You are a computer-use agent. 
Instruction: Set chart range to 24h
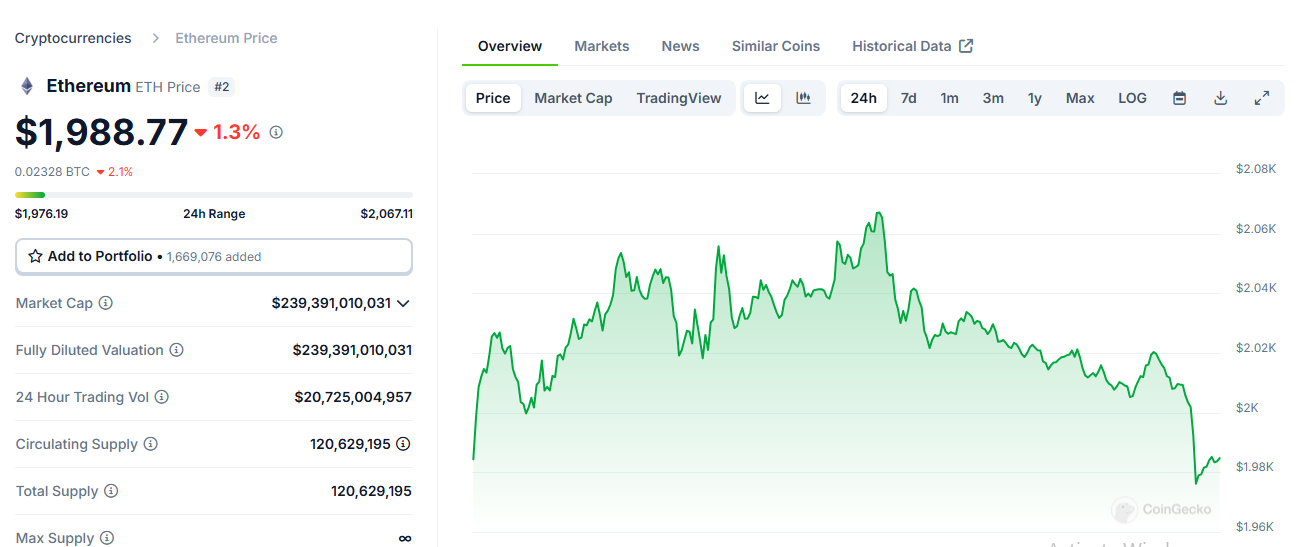864,98
